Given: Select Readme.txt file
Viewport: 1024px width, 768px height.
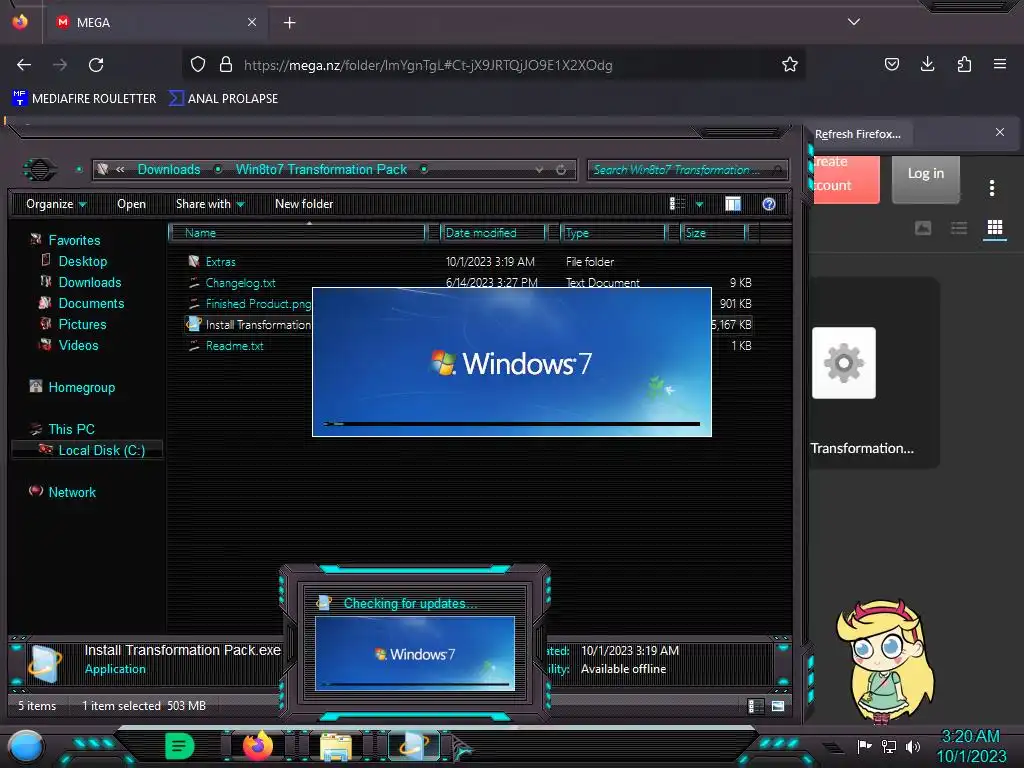Looking at the screenshot, I should (x=234, y=345).
